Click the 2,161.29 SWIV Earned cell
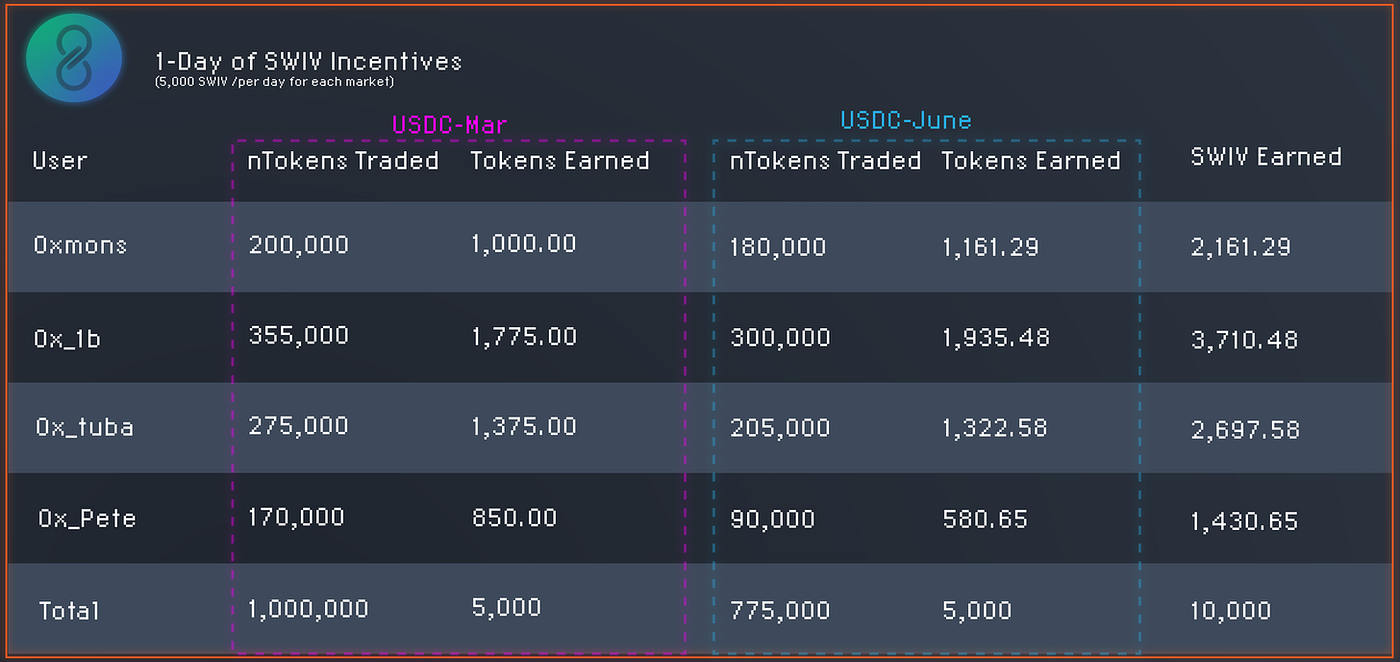The width and height of the screenshot is (1400, 662). click(1241, 246)
